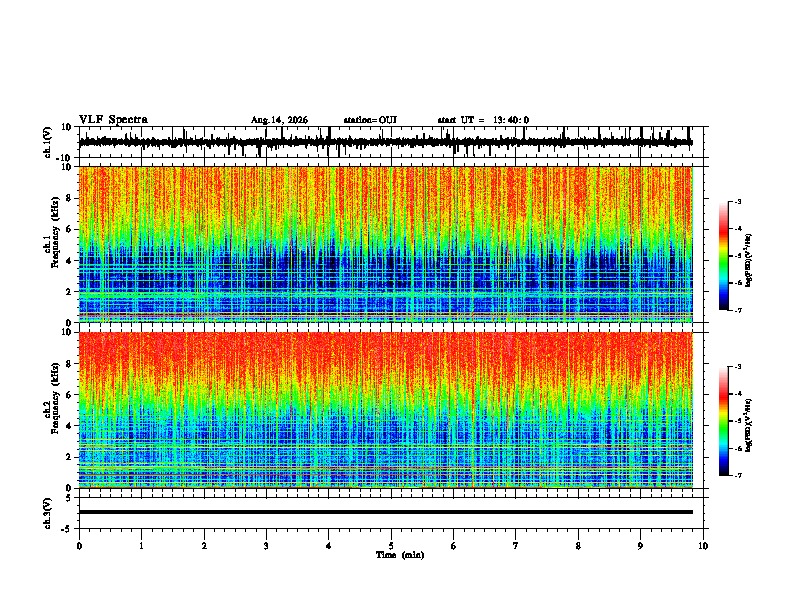Click the ch.1 waveform trace panel
Image resolution: width=792 pixels, height=612 pixels.
391,142
